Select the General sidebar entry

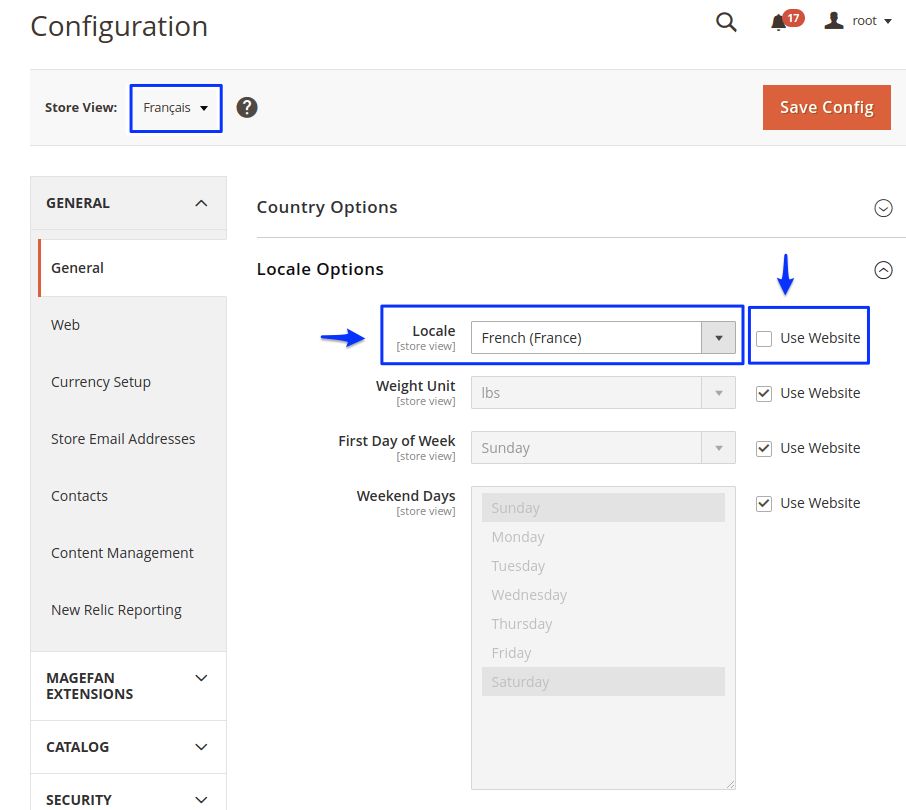coord(76,267)
